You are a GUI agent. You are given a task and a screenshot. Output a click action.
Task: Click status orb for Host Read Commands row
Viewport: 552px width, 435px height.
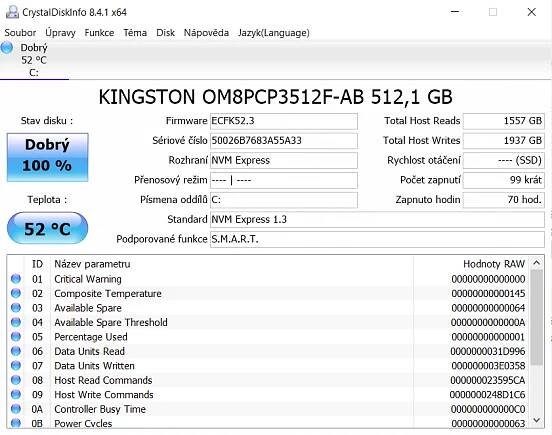click(x=16, y=380)
